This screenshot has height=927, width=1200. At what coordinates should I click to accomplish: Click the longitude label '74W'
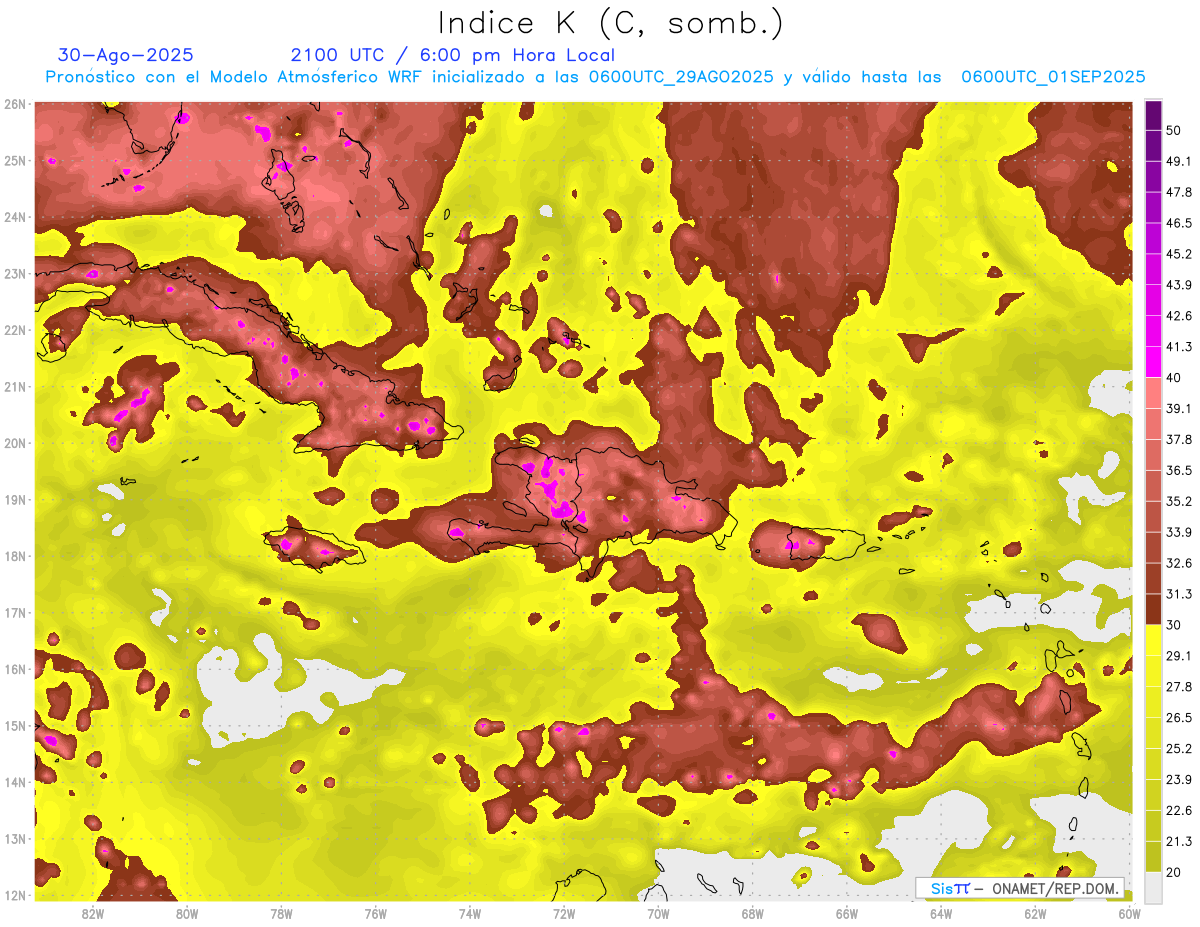point(469,913)
